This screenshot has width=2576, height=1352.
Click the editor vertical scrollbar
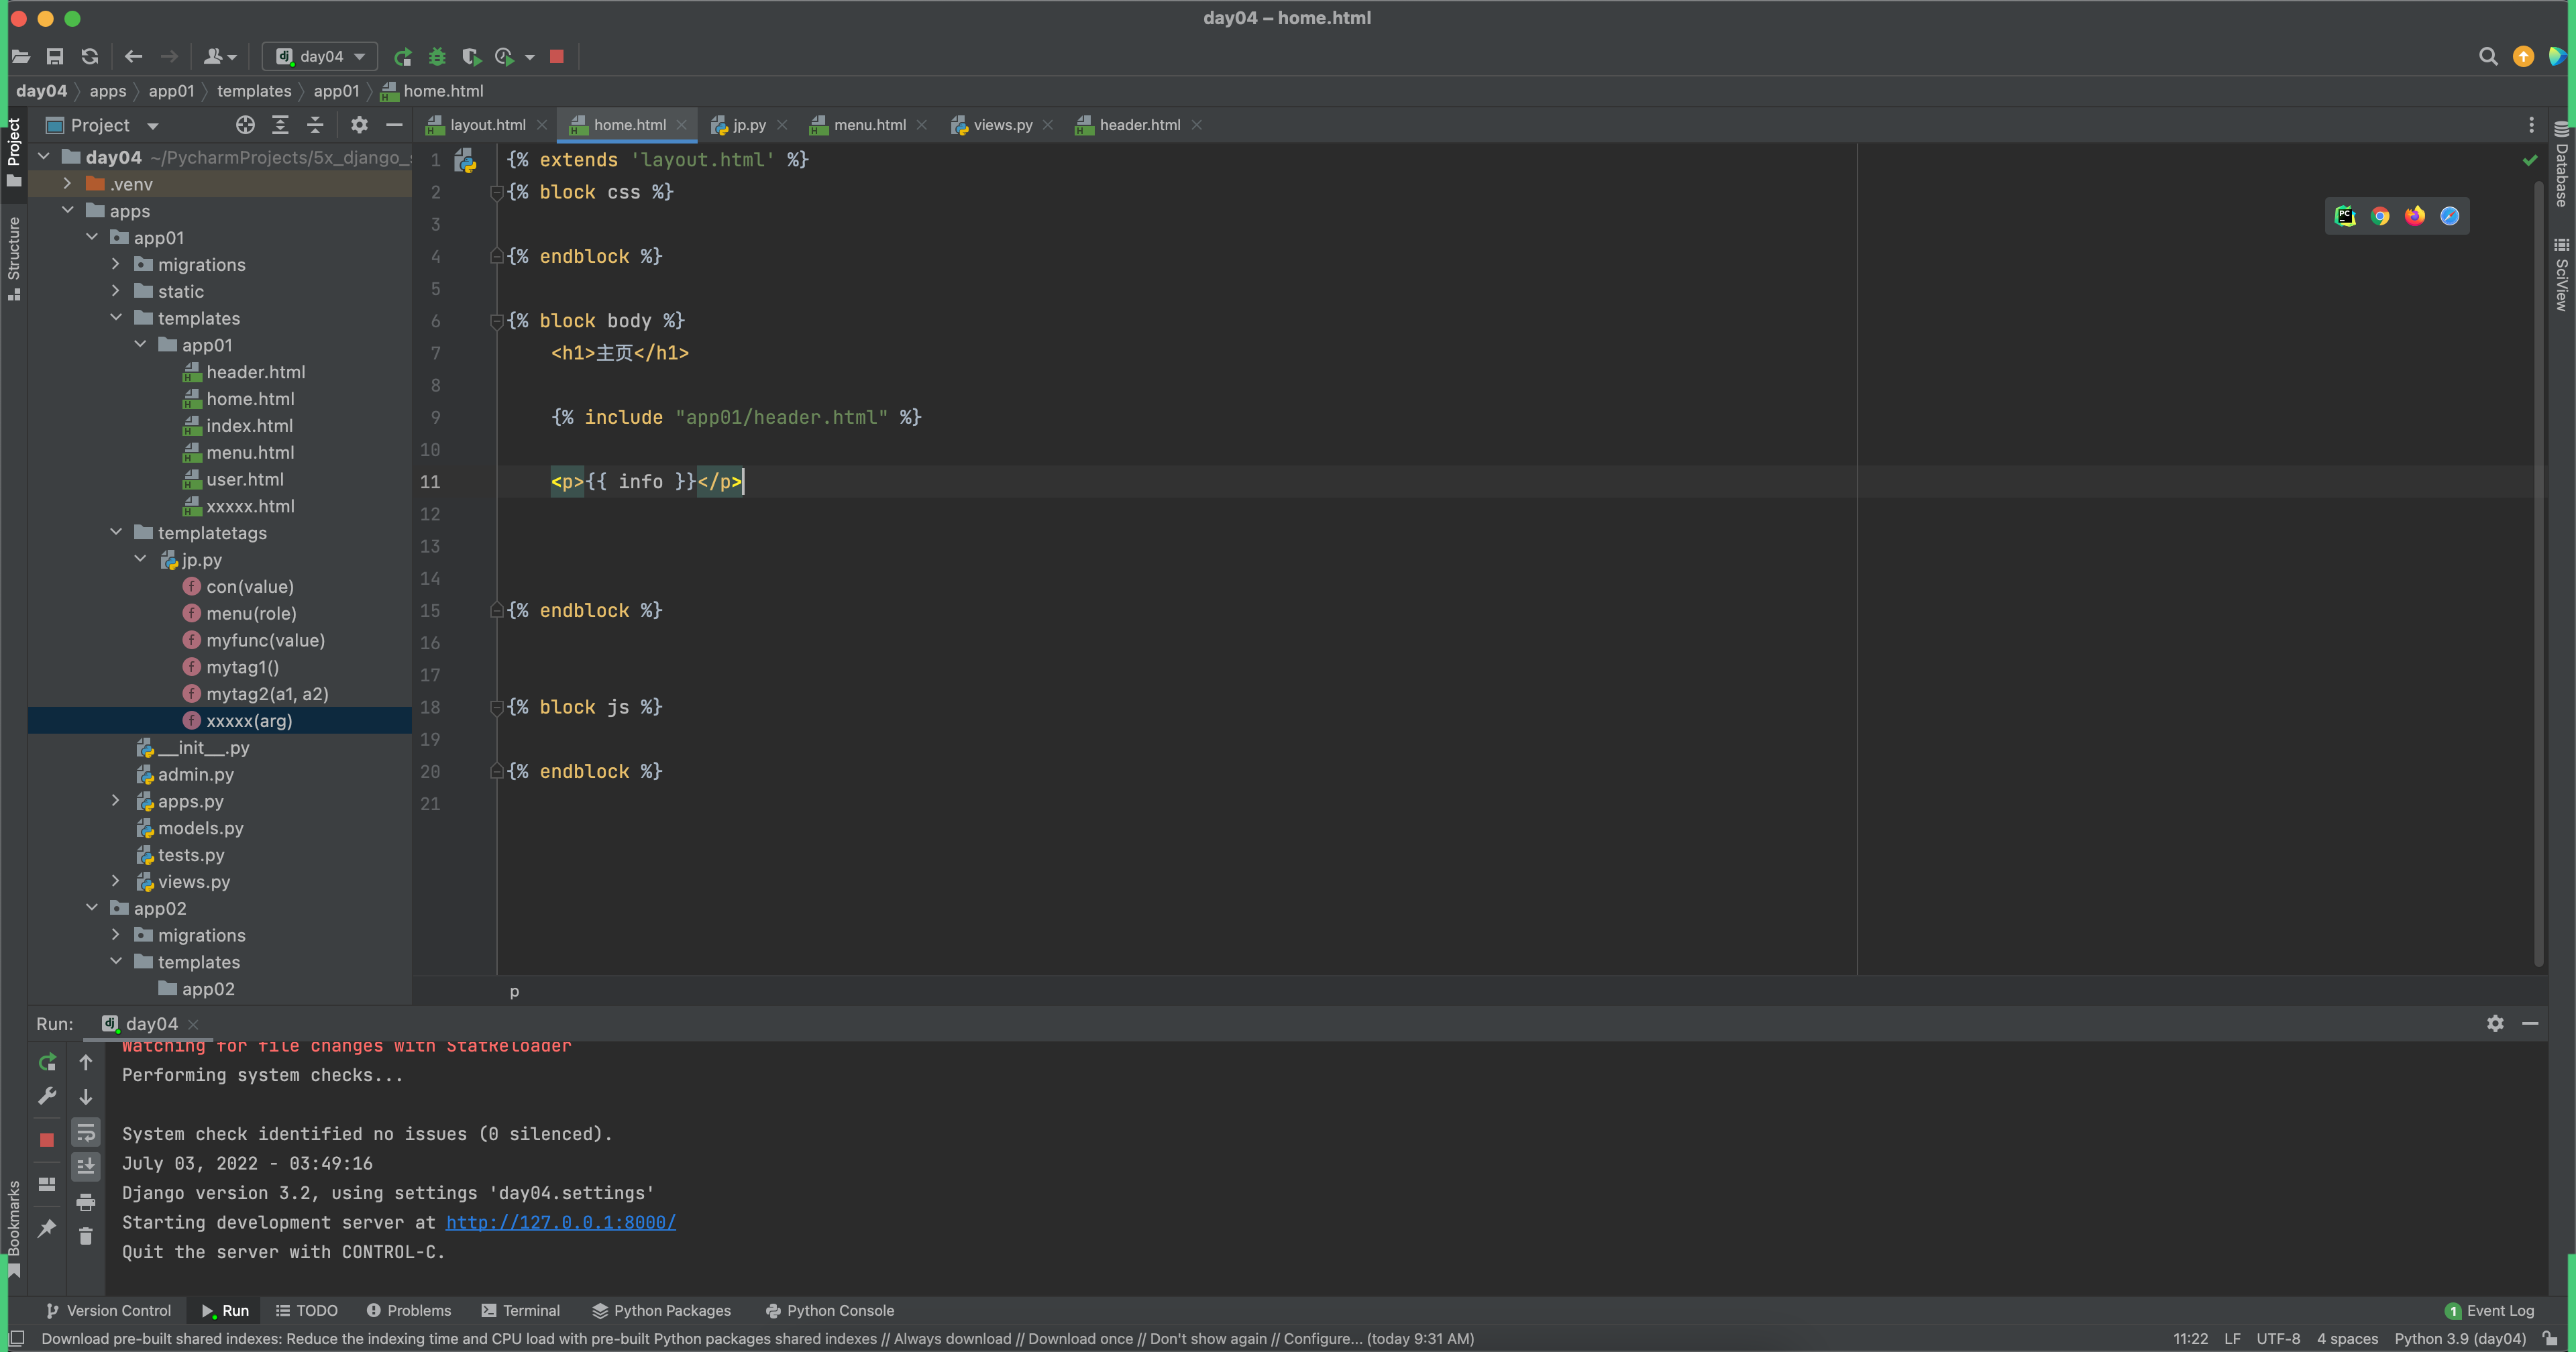tap(2538, 570)
